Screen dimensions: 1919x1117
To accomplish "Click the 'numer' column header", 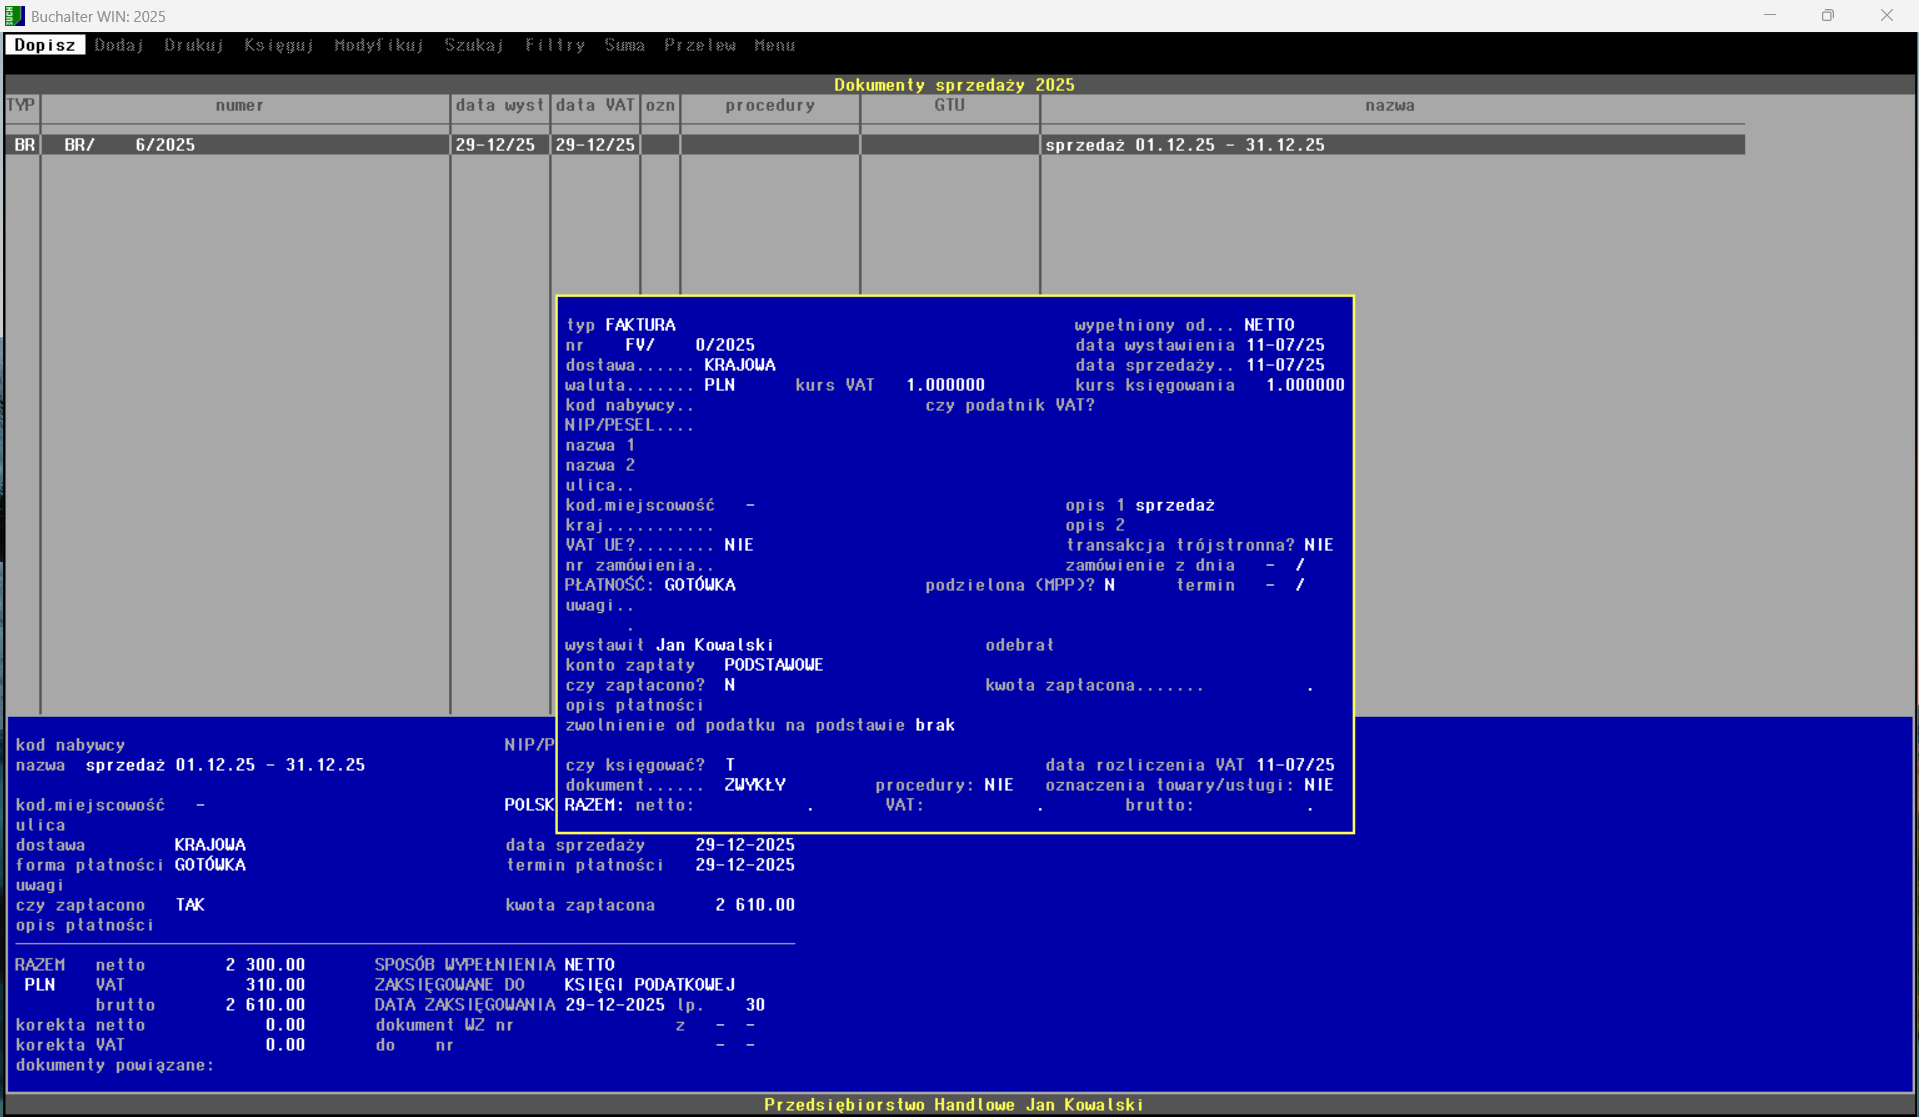I will tap(240, 105).
